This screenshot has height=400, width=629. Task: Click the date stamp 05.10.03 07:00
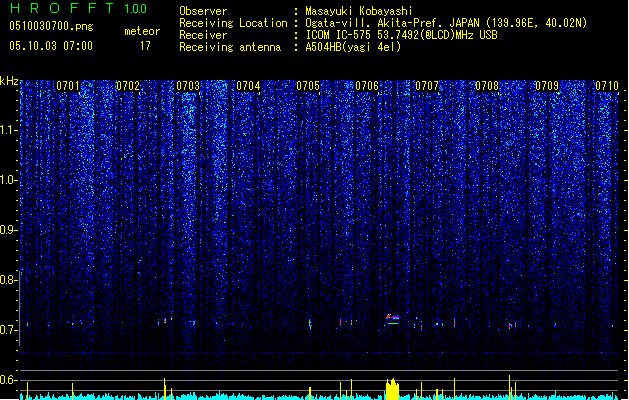coord(51,46)
